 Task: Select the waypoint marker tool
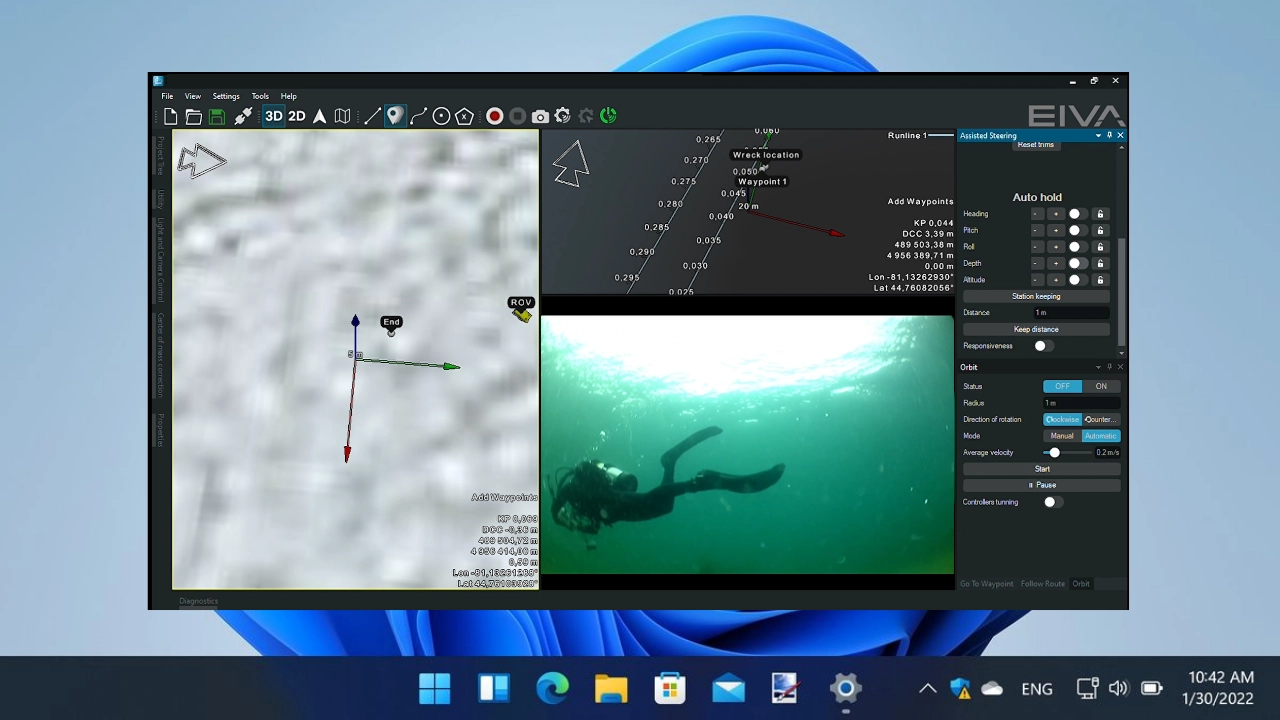coord(395,116)
